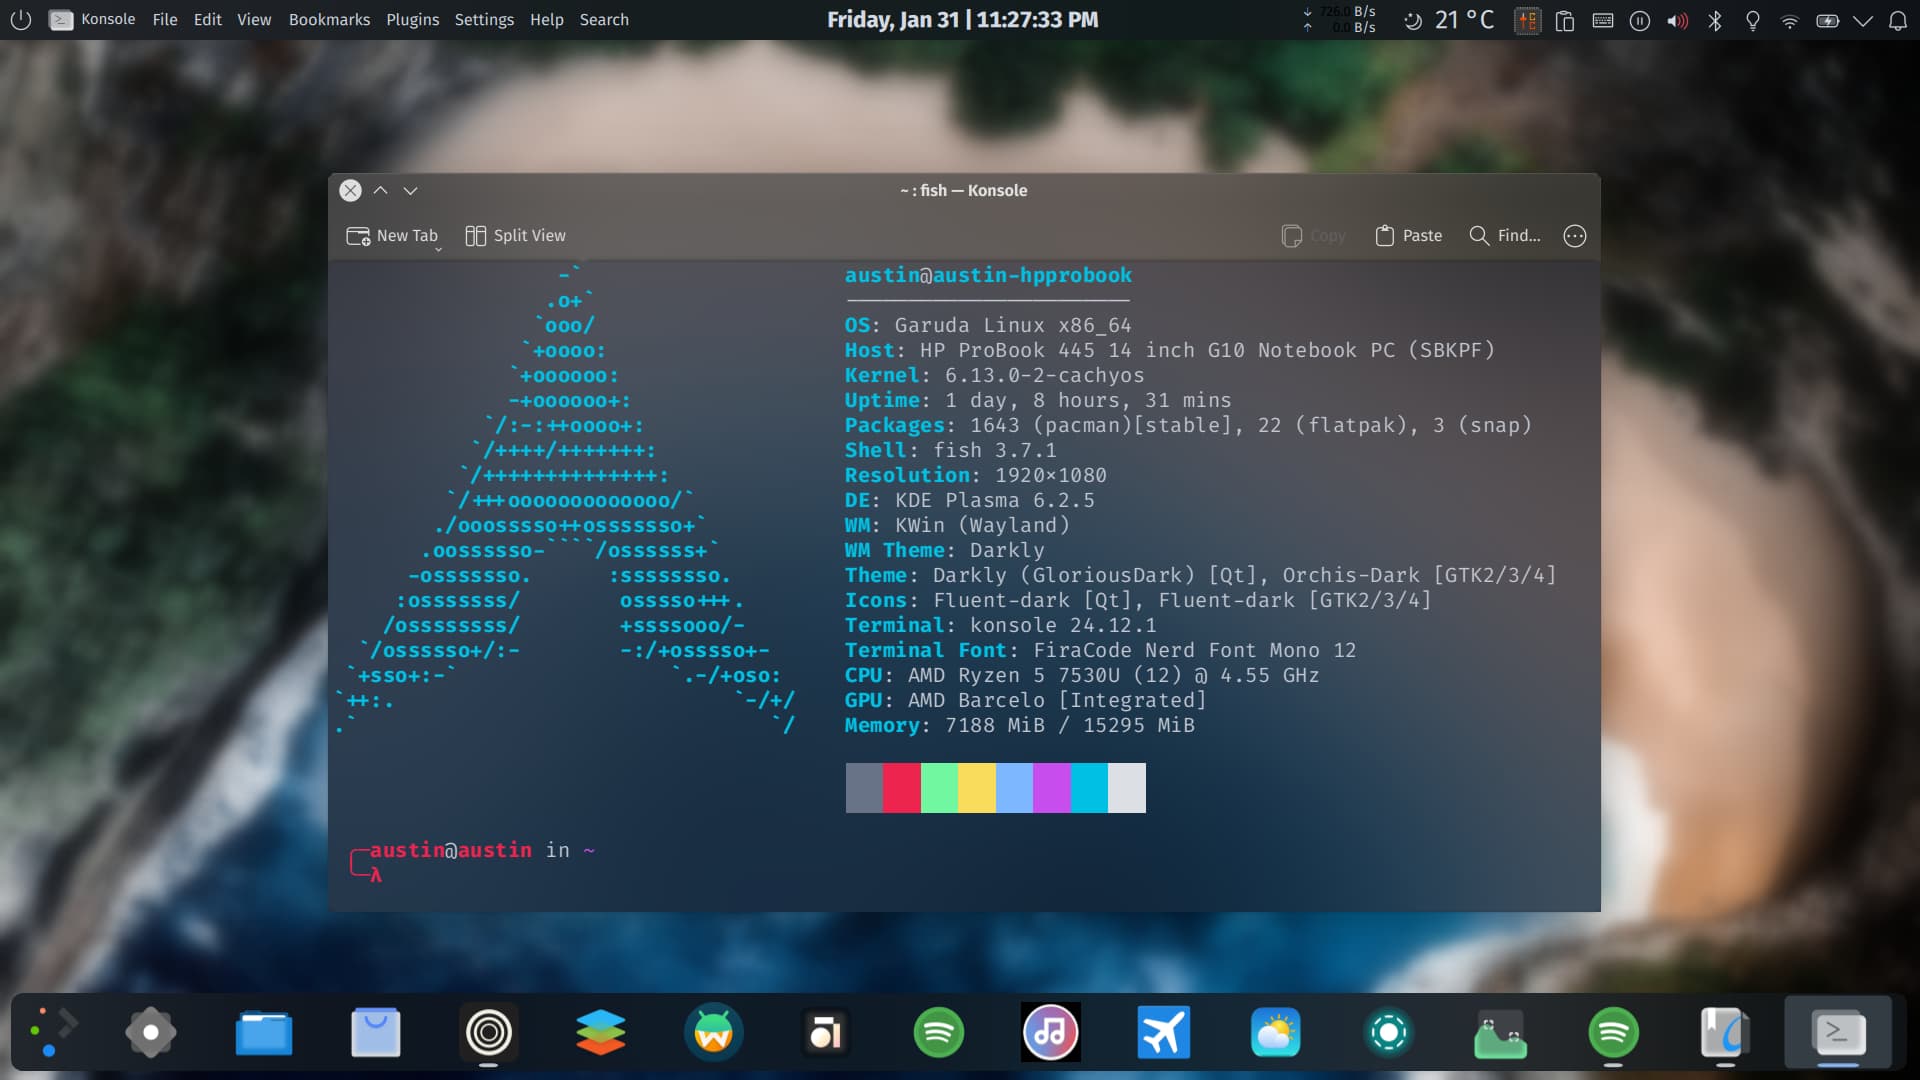Open the Settings menu
The image size is (1920, 1080).
point(484,19)
